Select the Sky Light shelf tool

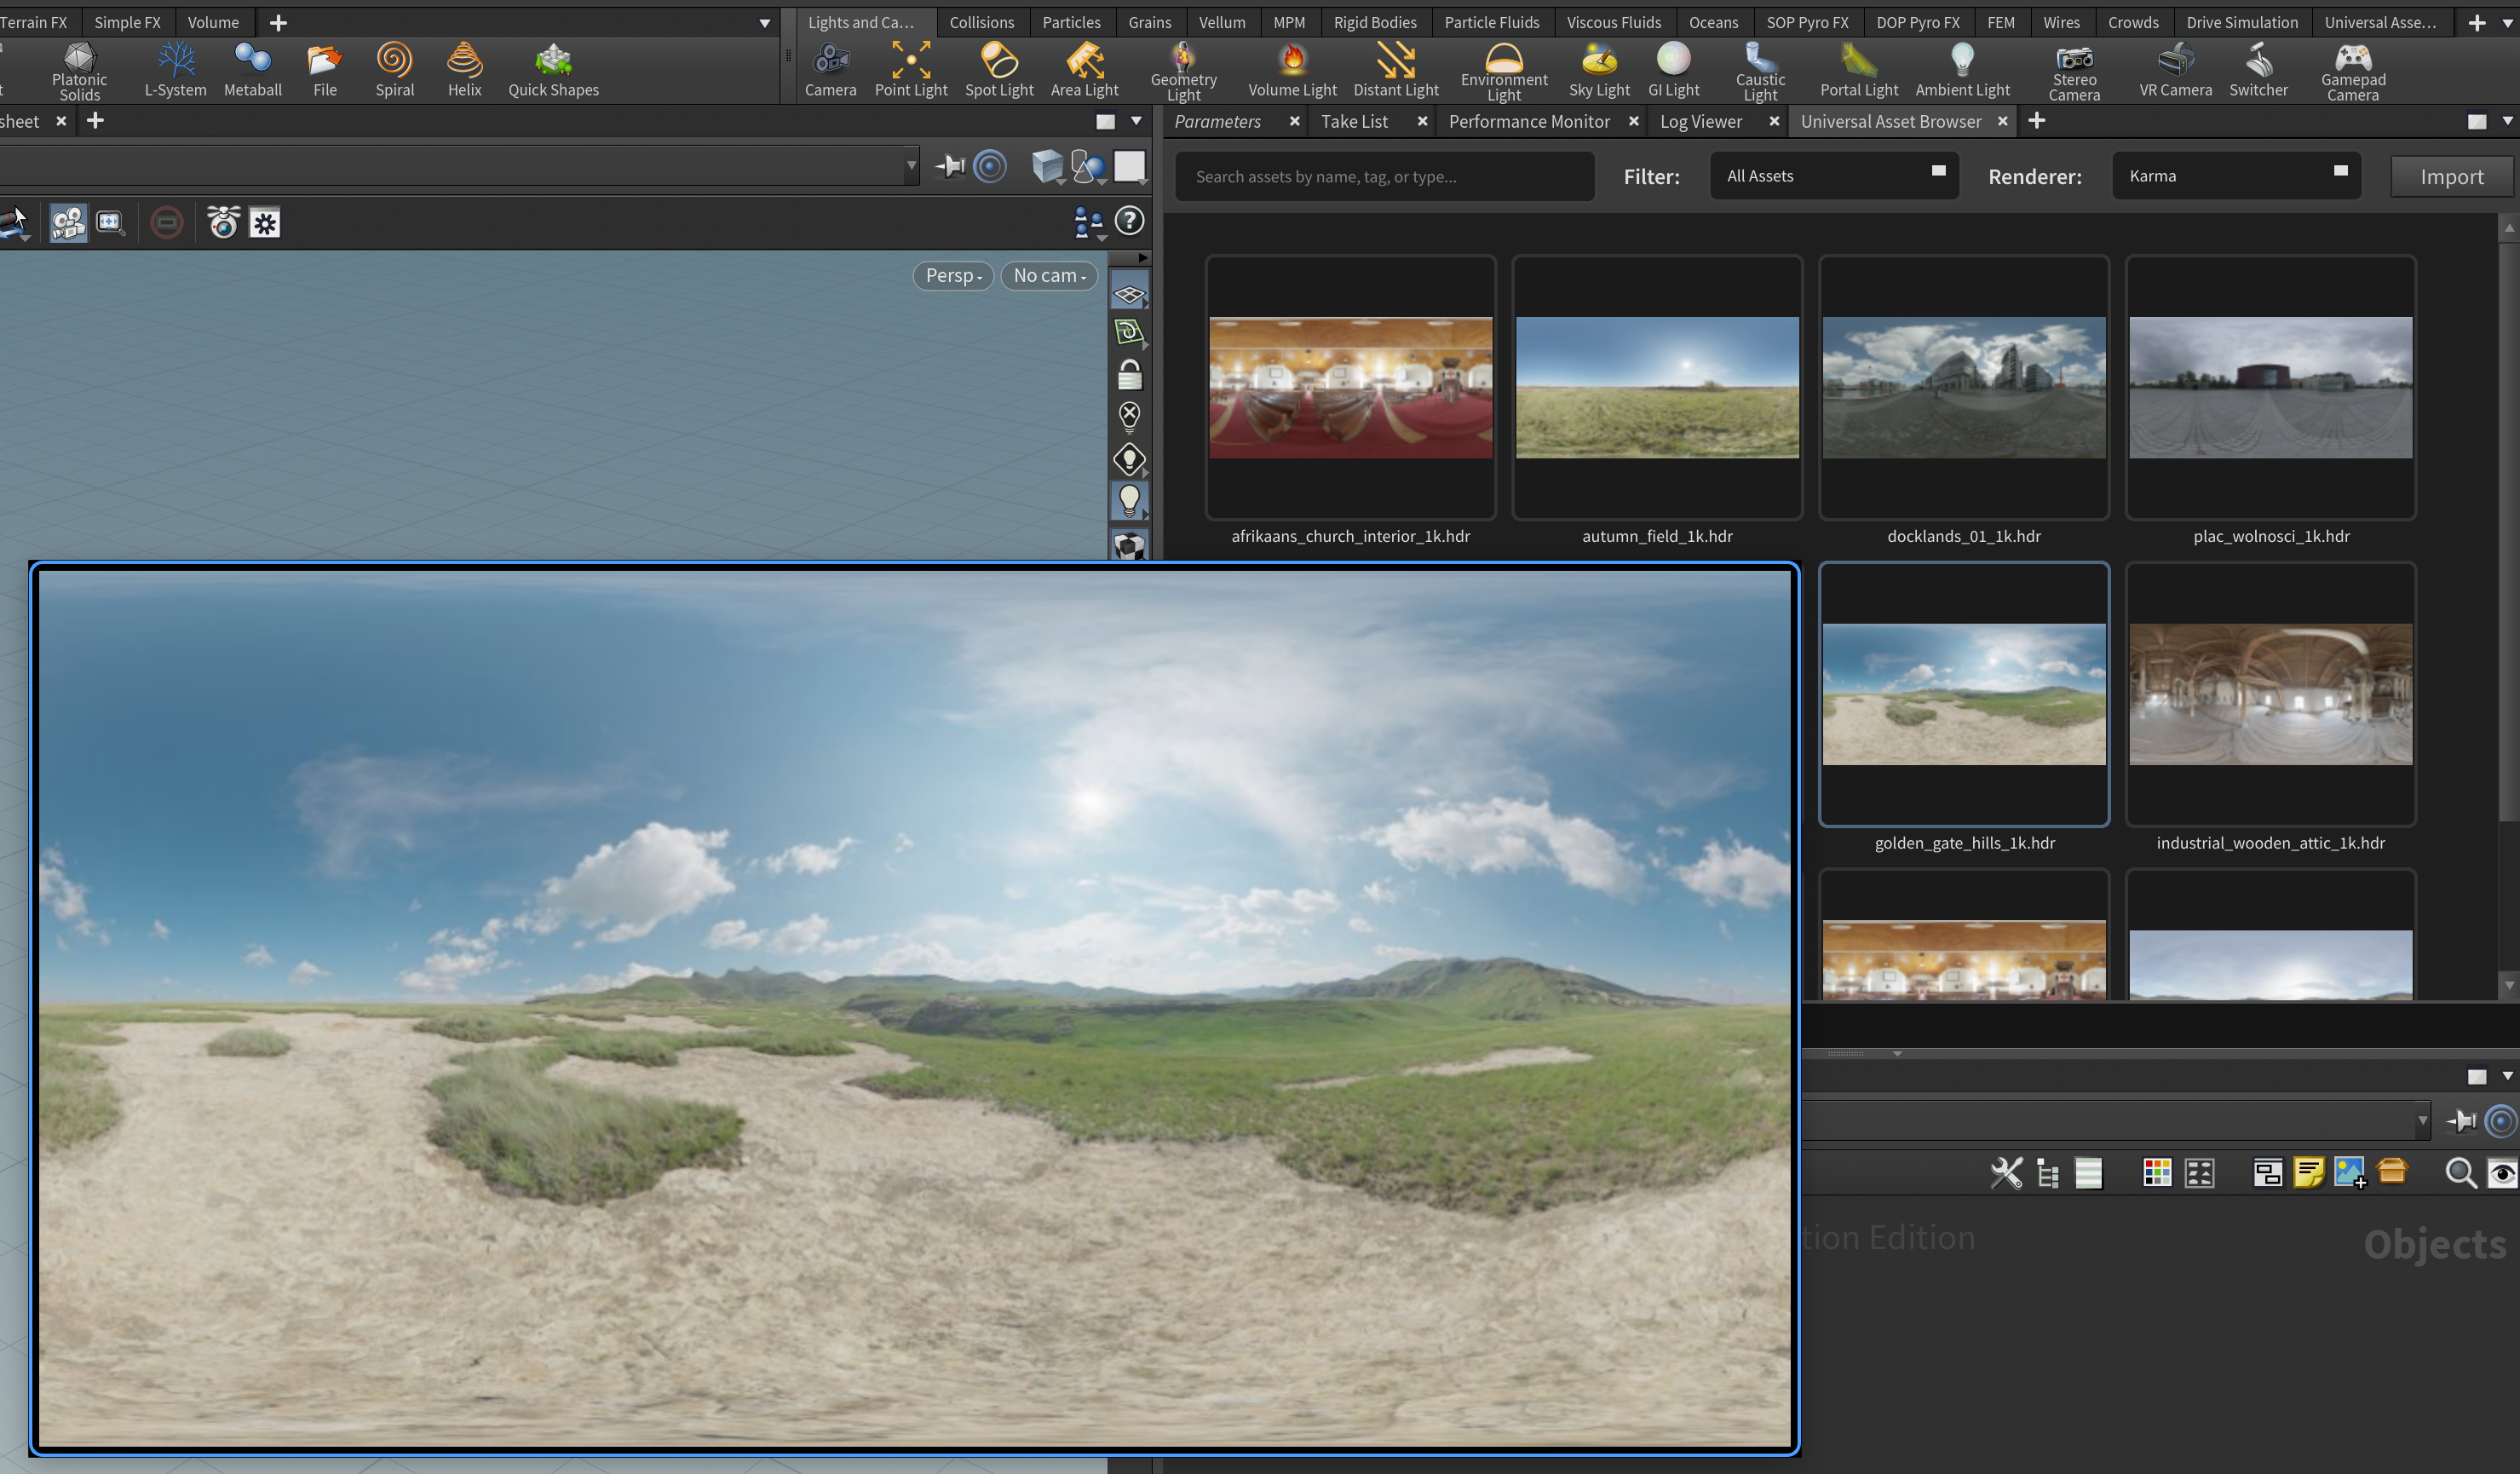[1598, 68]
